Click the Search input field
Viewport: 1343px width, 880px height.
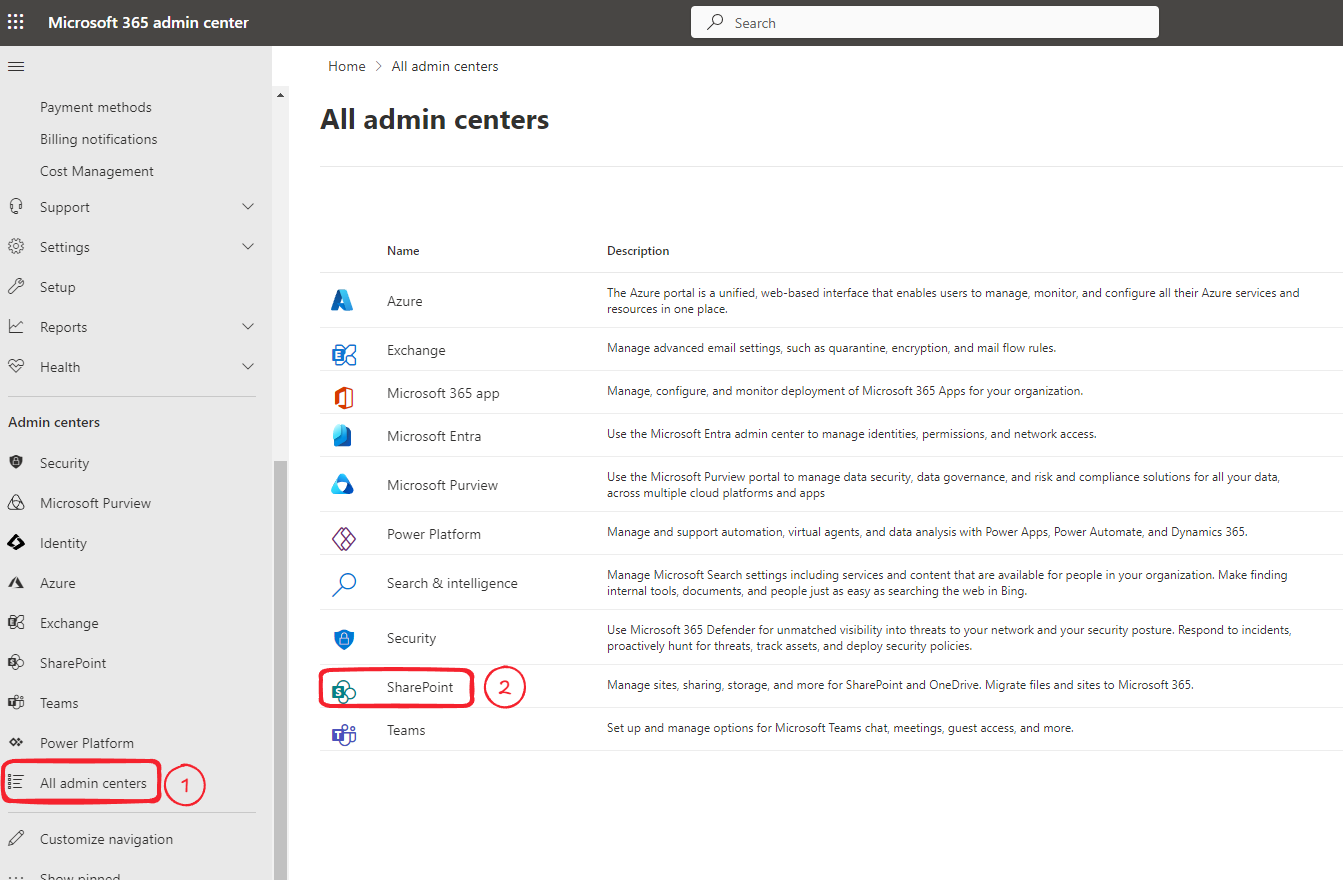(x=924, y=23)
